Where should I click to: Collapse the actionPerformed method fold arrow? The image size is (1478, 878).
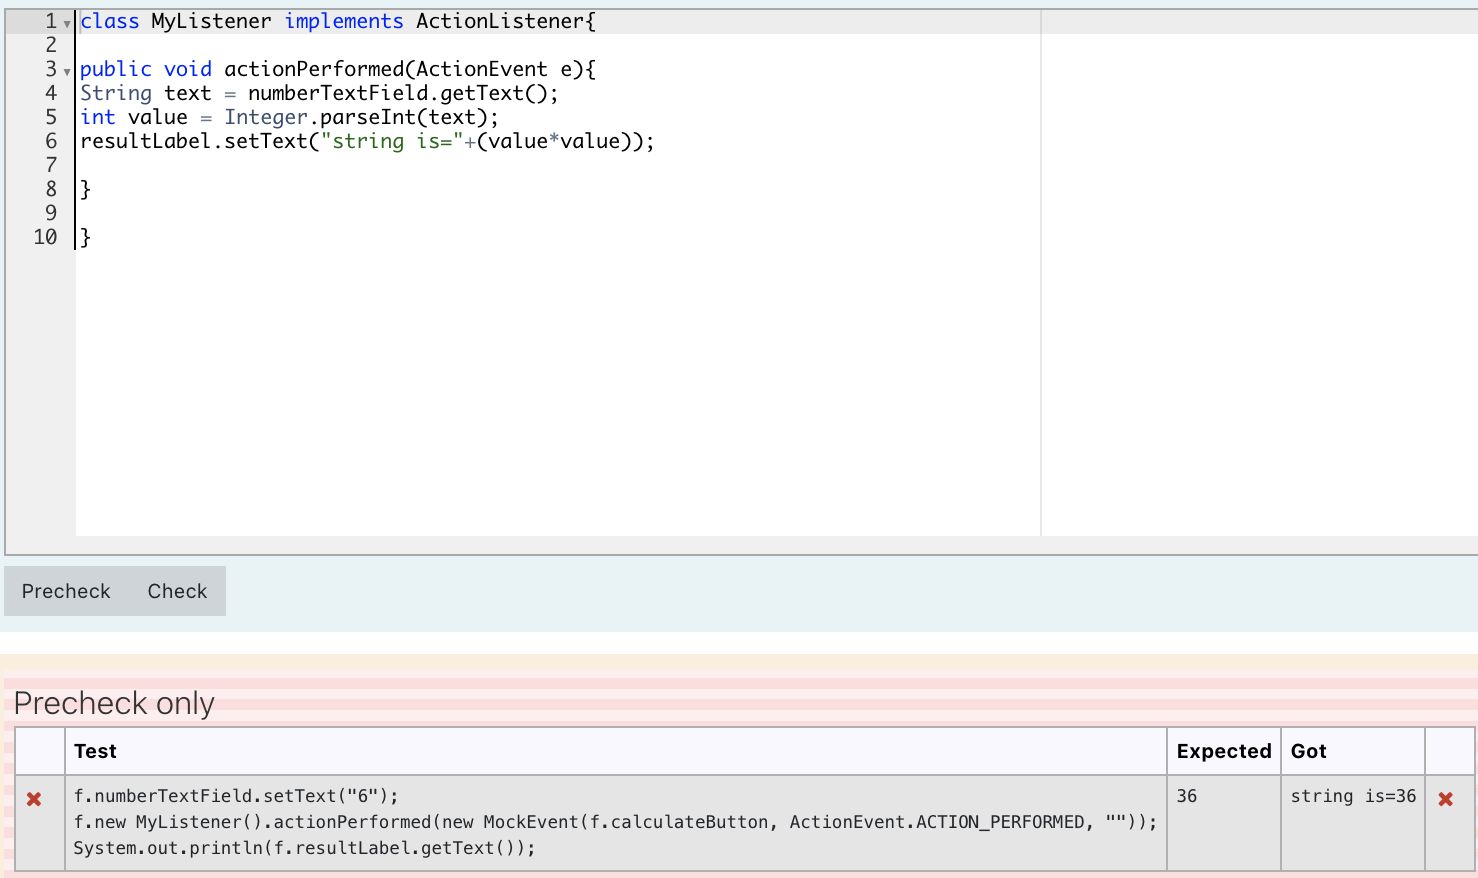(66, 72)
